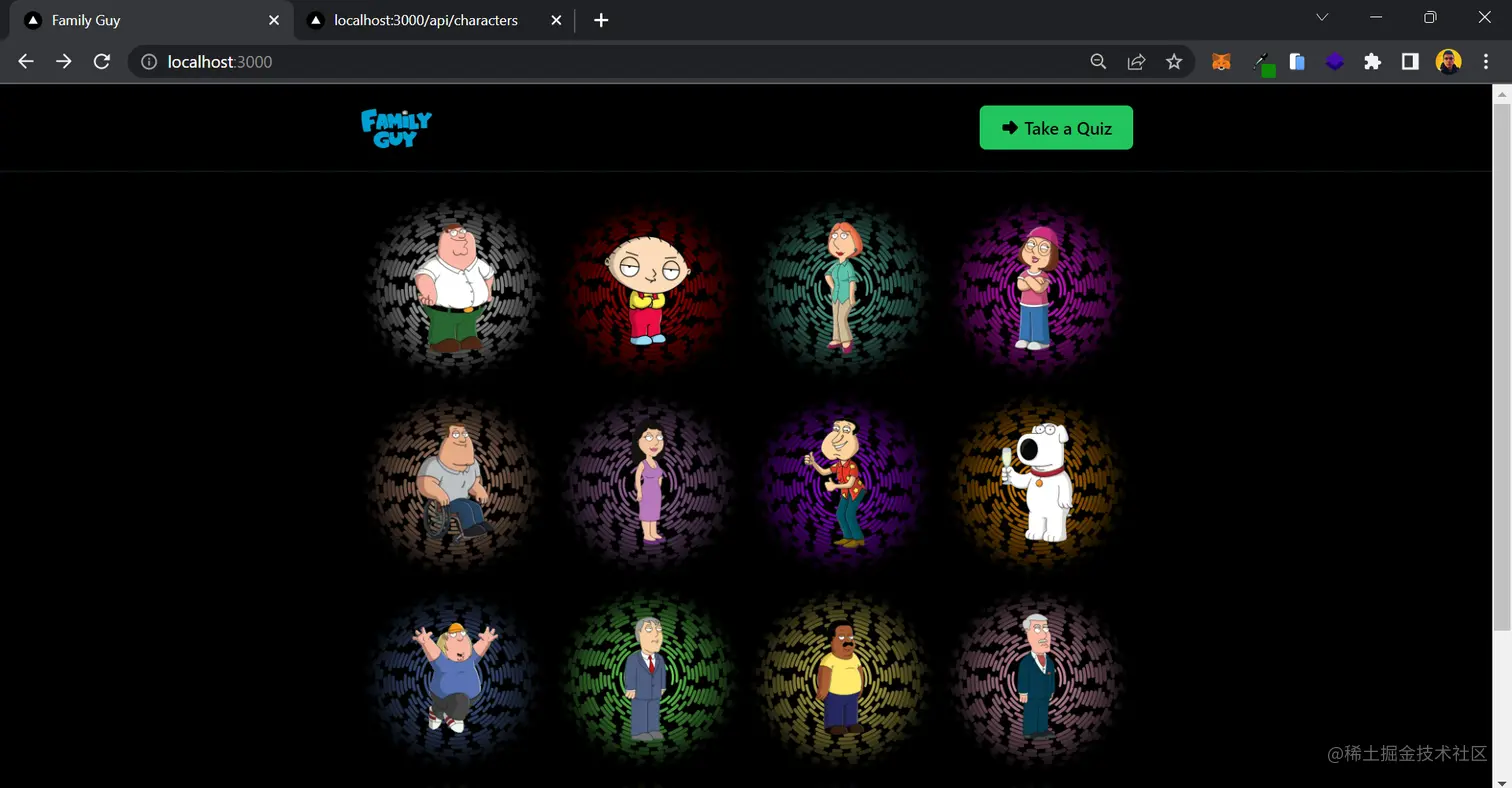The height and width of the screenshot is (788, 1512).
Task: Open the MetaMask fox extension
Action: click(1222, 62)
